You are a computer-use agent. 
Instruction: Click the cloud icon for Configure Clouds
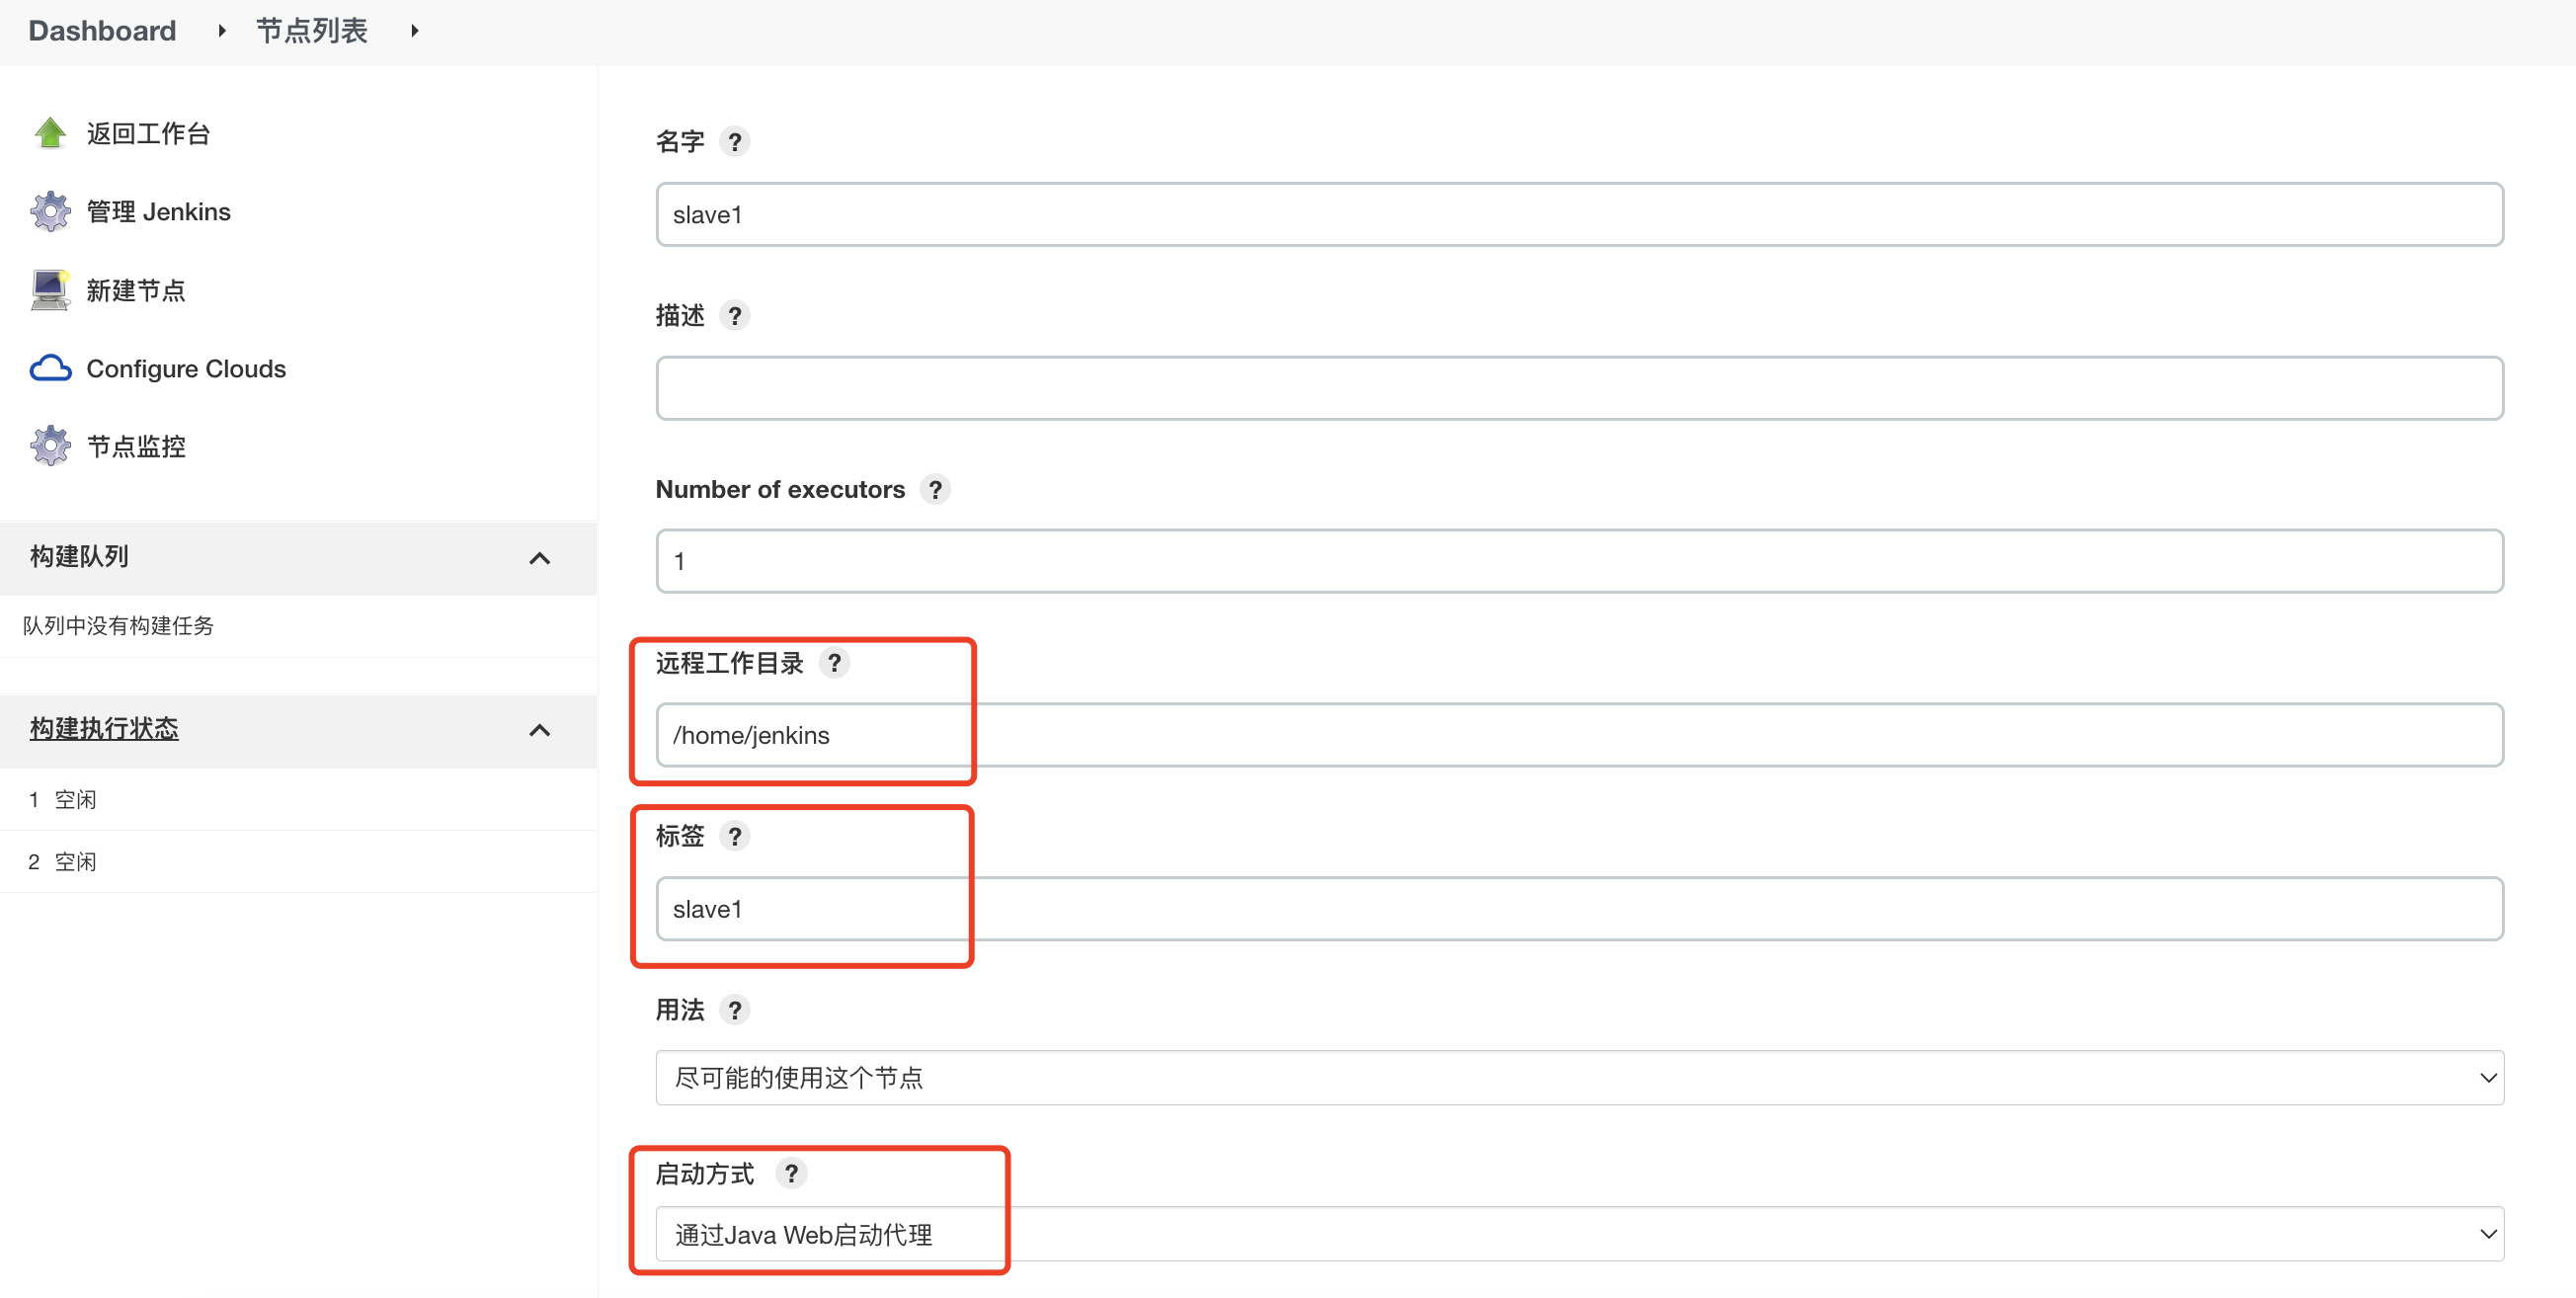click(50, 369)
